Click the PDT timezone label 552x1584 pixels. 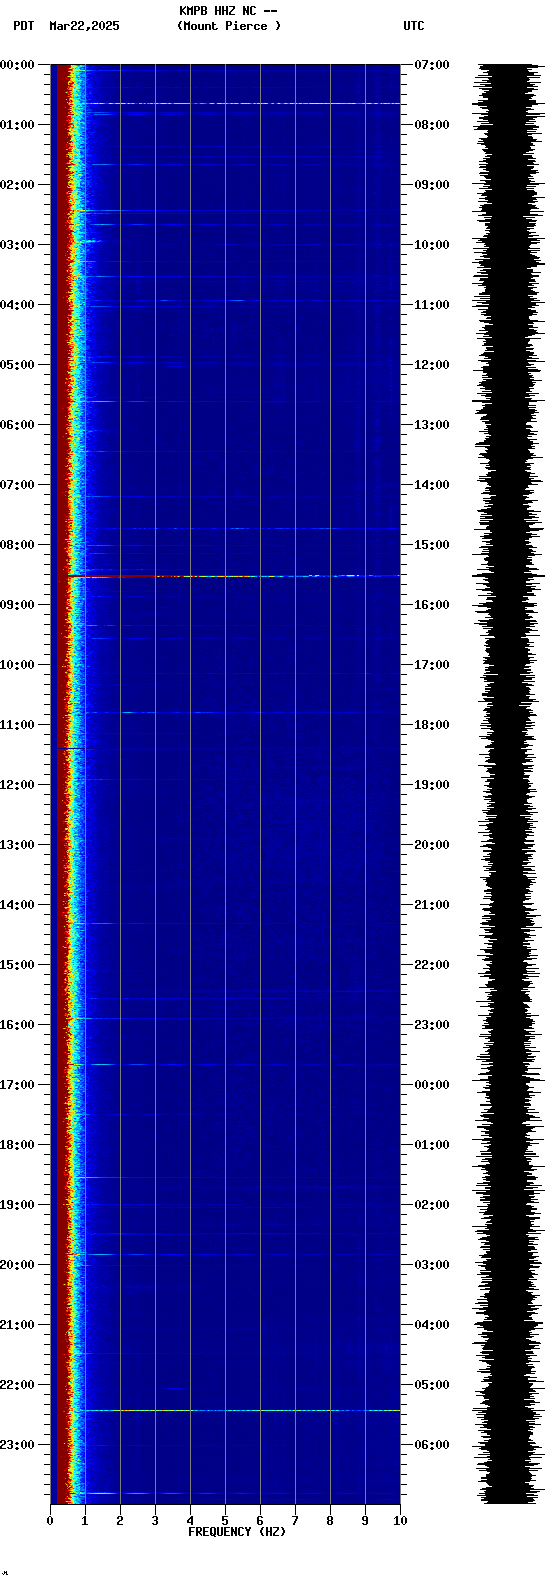click(x=23, y=26)
